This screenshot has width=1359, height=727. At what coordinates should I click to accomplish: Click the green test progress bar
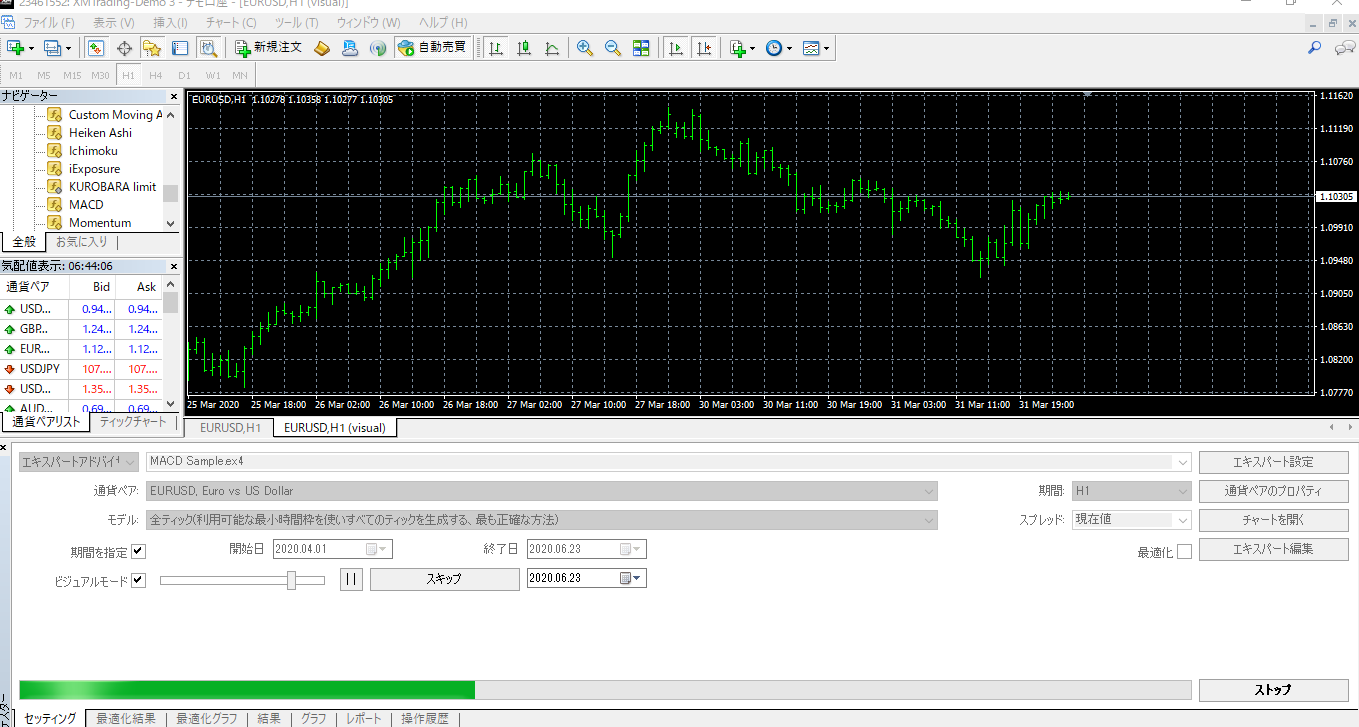tap(247, 690)
